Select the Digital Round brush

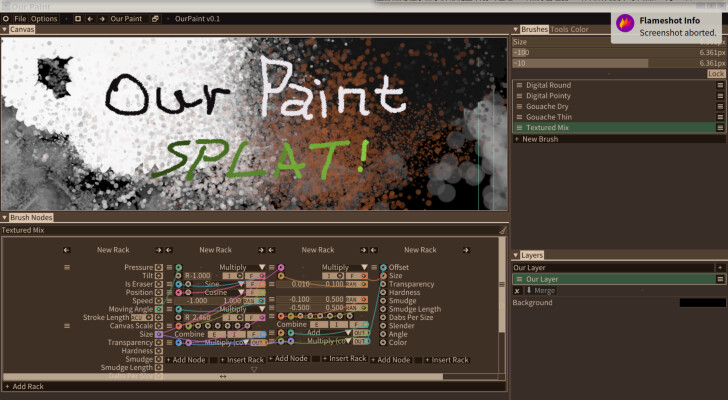tap(619, 85)
